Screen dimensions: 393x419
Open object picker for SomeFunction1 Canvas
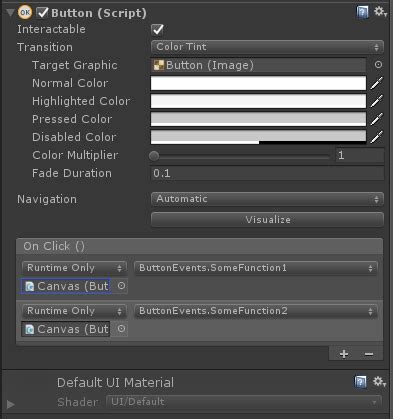click(x=122, y=286)
